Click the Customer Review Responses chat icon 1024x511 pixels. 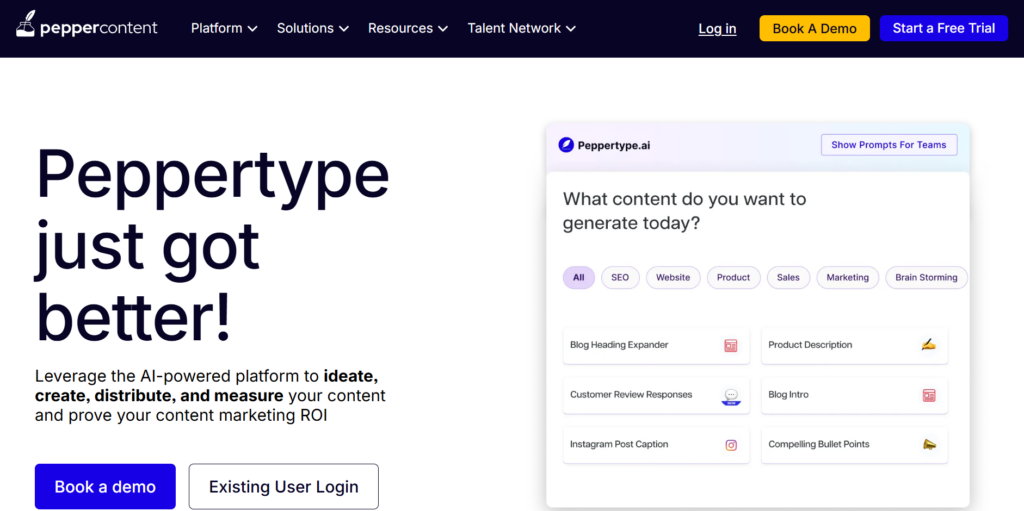coord(731,396)
